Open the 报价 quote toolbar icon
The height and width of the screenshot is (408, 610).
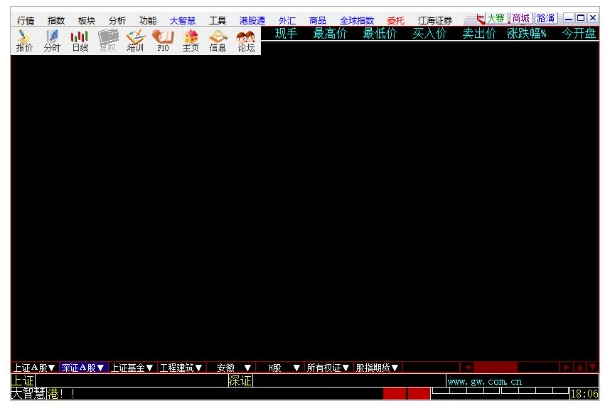[24, 41]
